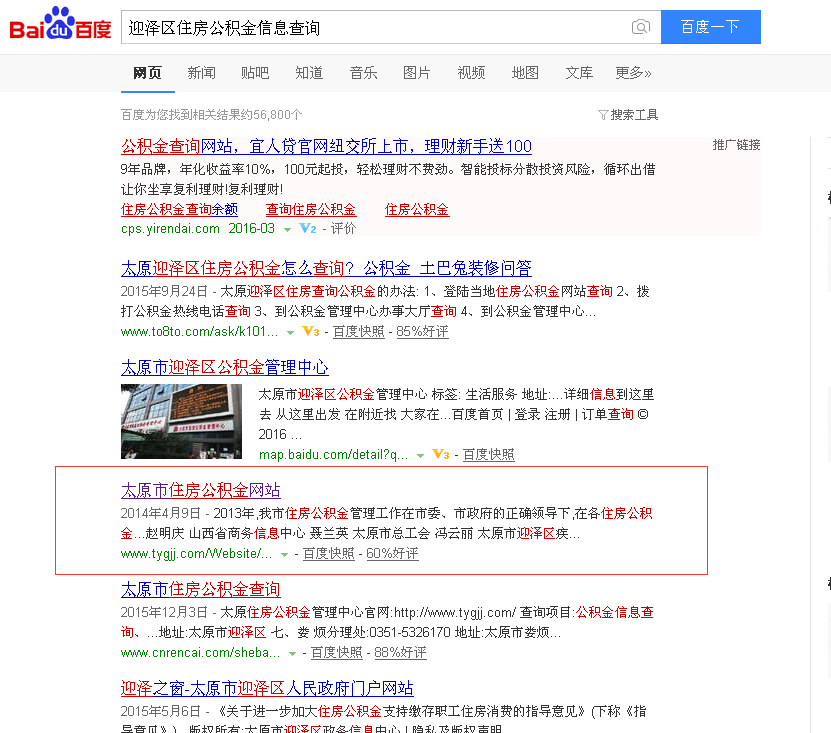Click V3 badge on to8to result
Viewport: 831px width, 733px height.
311,331
